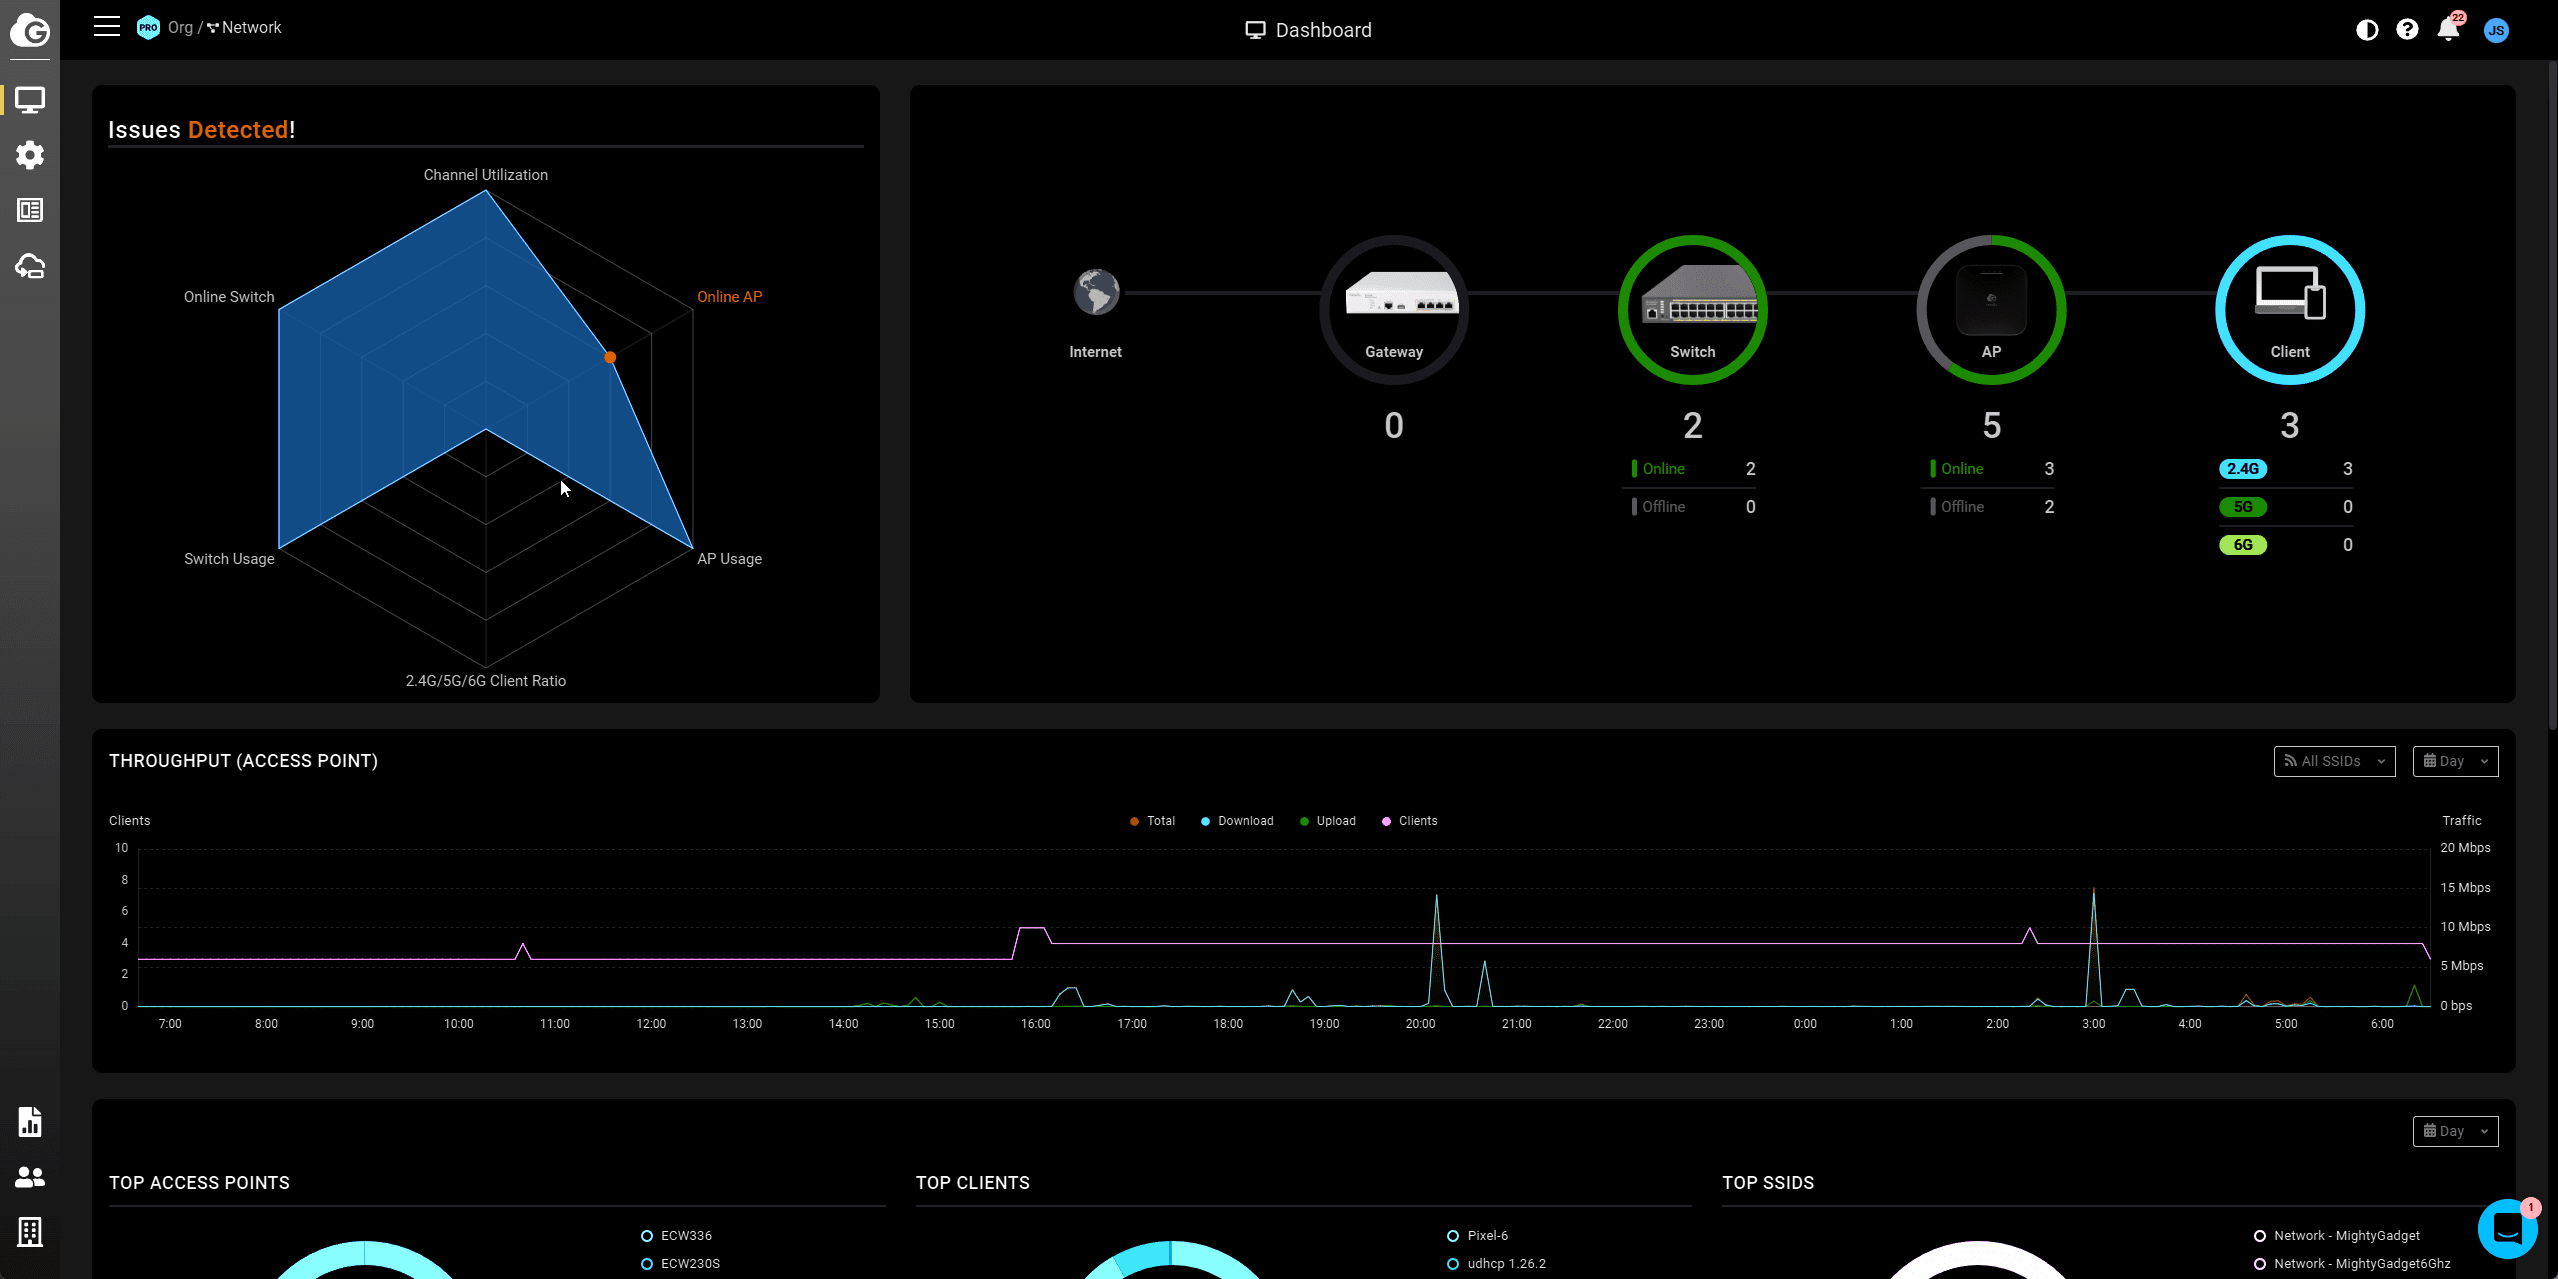Toggle dark/light theme contrast icon
This screenshot has height=1279, width=2558.
click(2366, 30)
